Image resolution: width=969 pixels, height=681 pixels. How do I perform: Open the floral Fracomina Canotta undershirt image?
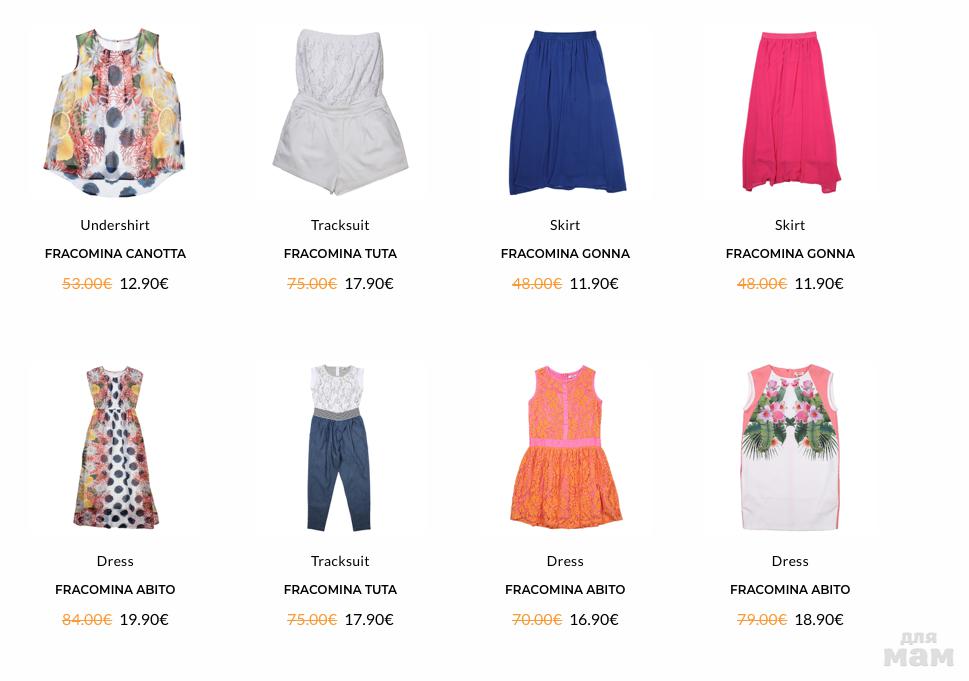(115, 112)
